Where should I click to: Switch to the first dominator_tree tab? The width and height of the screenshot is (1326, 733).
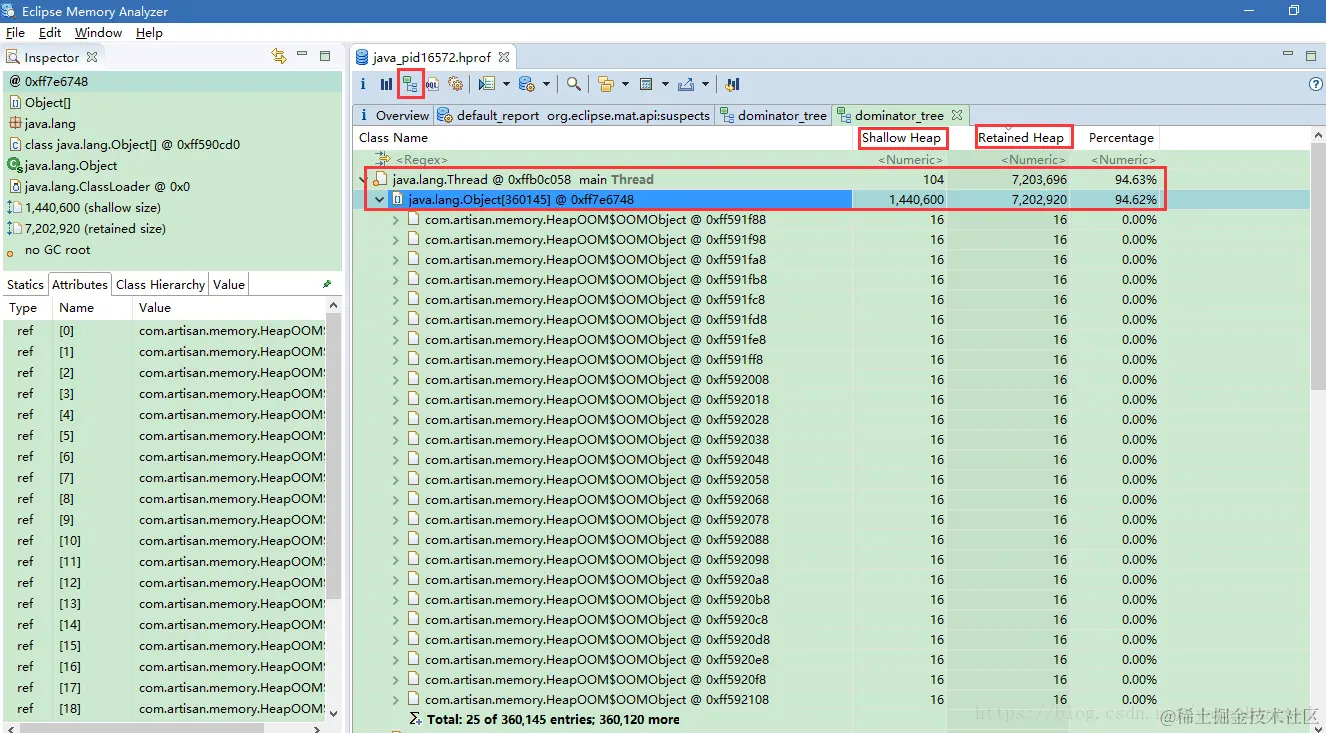[x=773, y=115]
